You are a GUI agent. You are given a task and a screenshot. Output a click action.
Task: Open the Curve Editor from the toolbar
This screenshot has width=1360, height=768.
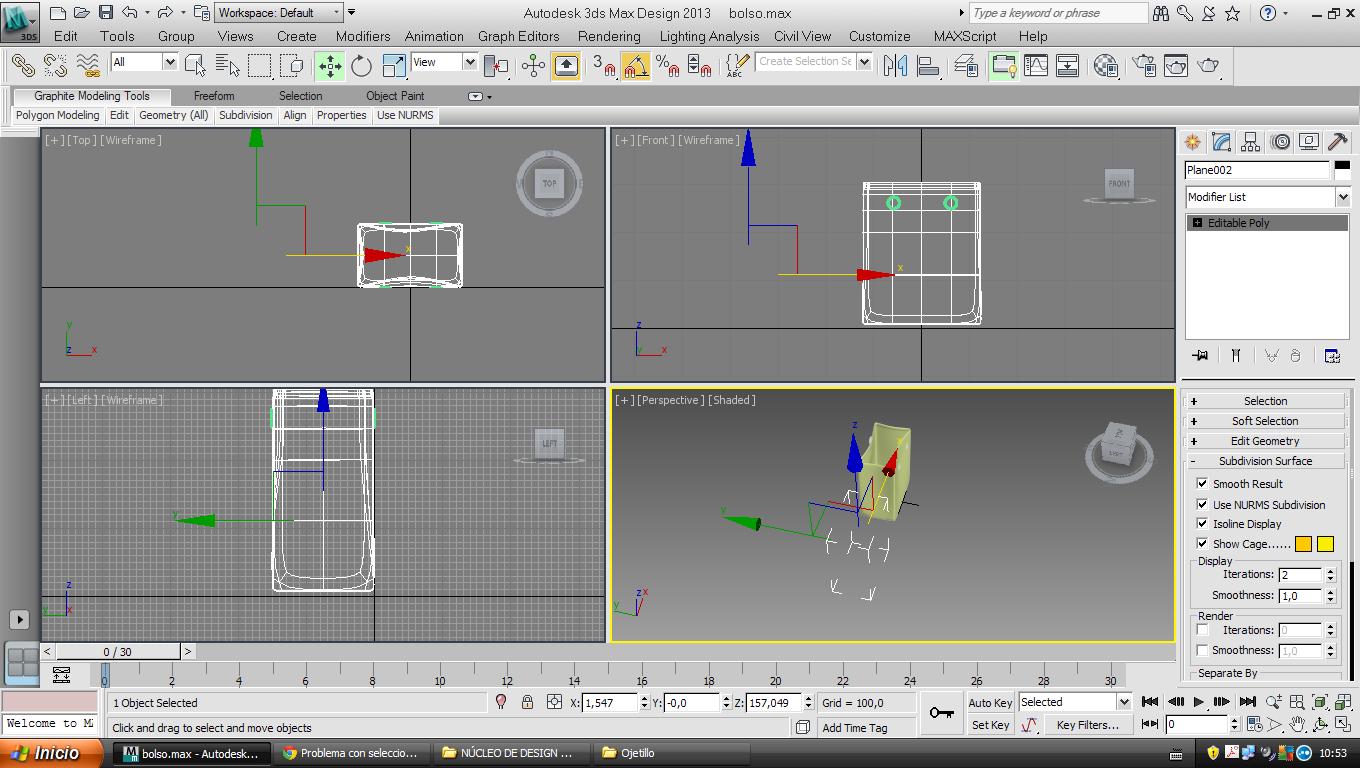click(1036, 66)
